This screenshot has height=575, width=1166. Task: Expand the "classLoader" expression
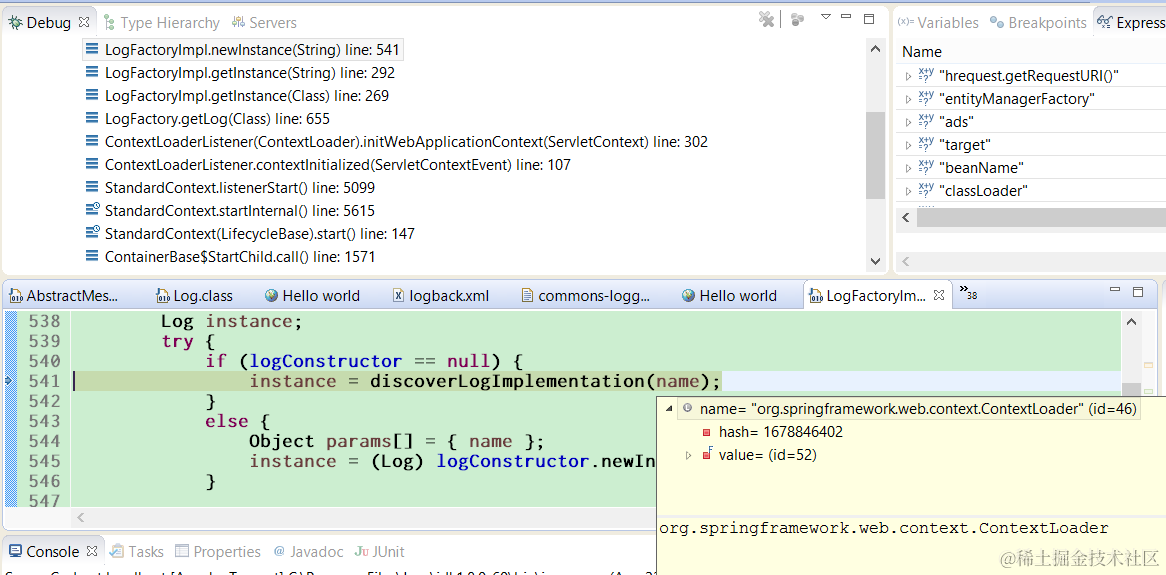tap(907, 191)
